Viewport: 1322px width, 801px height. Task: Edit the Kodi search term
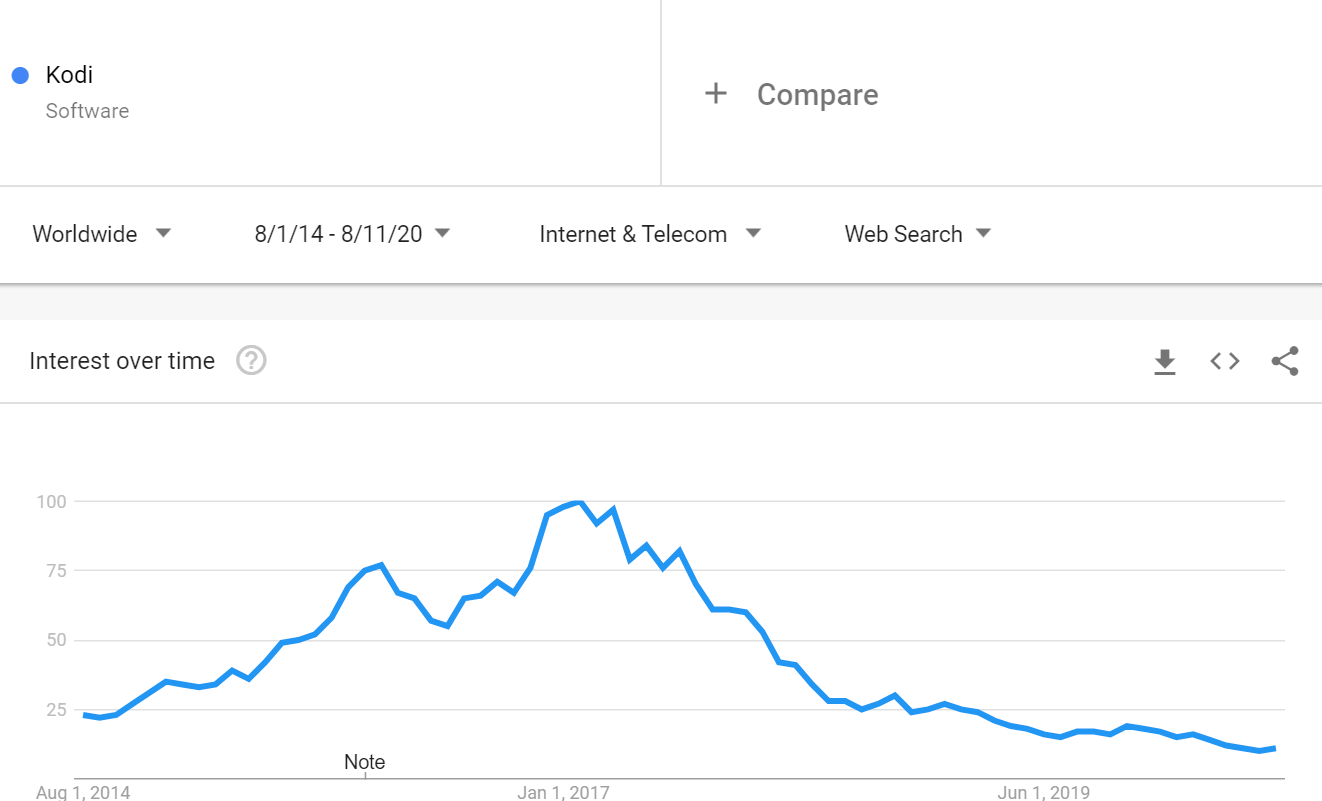pyautogui.click(x=69, y=75)
